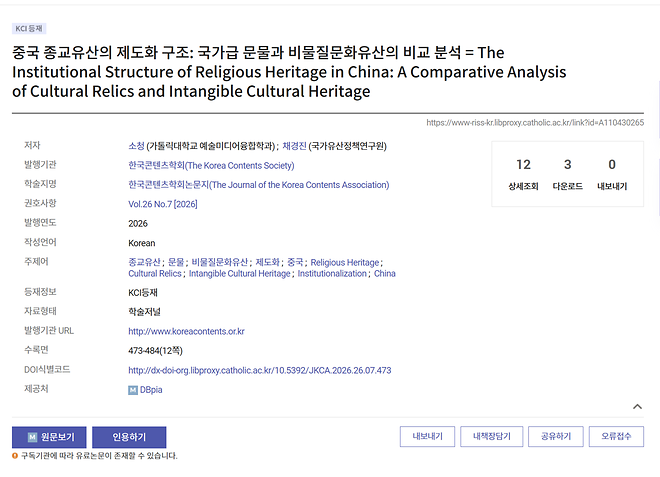Viewport: 660px width, 477px height.
Task: Click the 내보내기 export button
Action: [x=427, y=437]
